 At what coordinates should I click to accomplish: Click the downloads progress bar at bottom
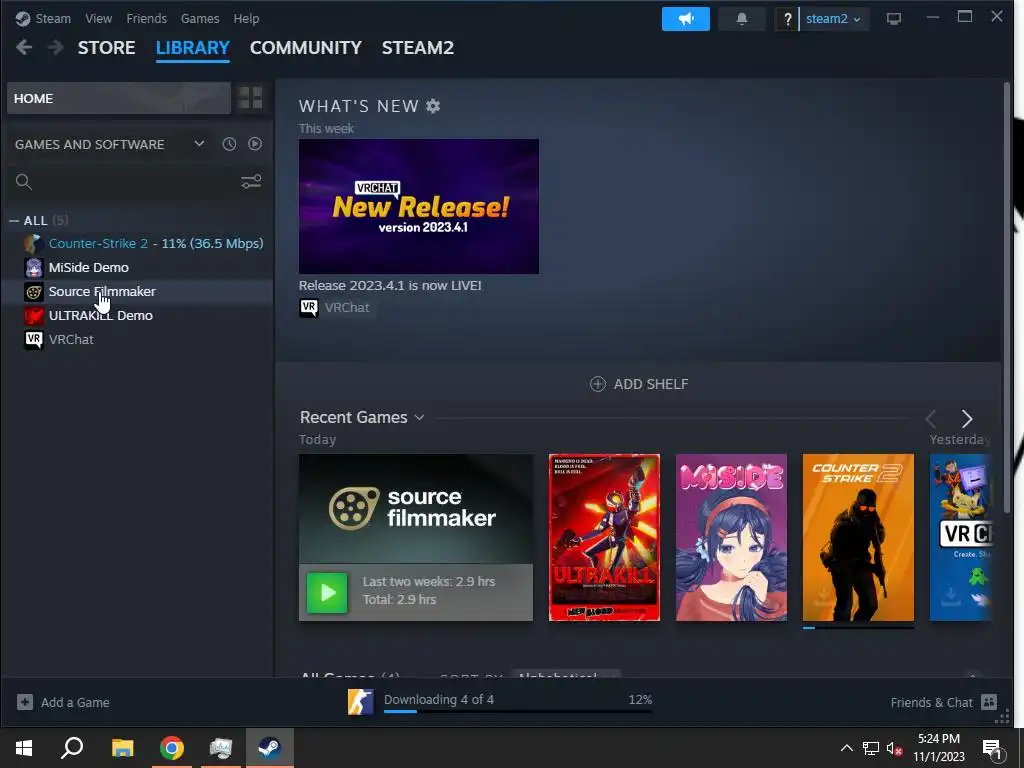click(518, 711)
